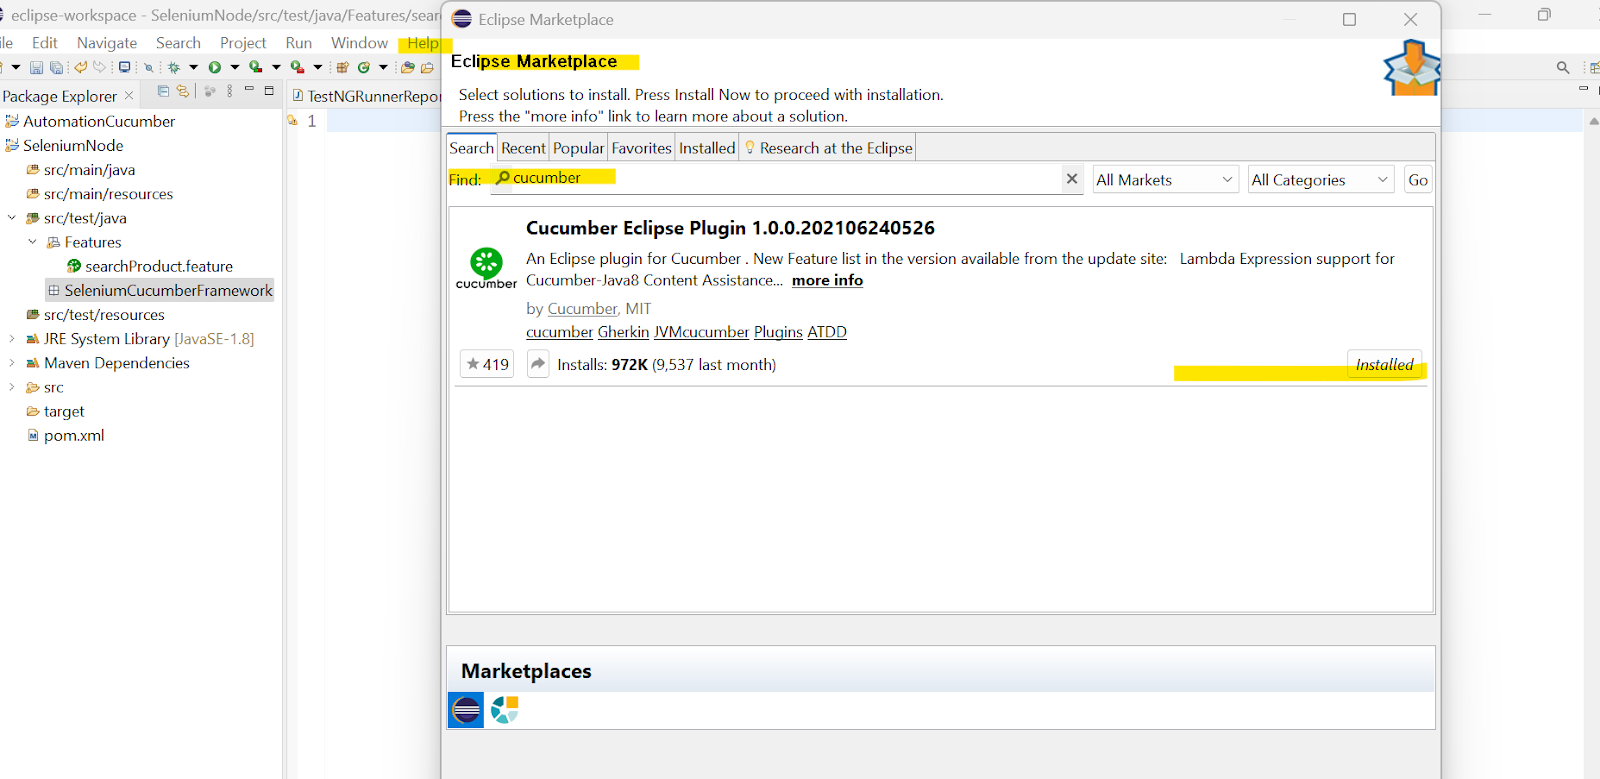Click the Cucumber author link
The image size is (1600, 779).
[583, 309]
